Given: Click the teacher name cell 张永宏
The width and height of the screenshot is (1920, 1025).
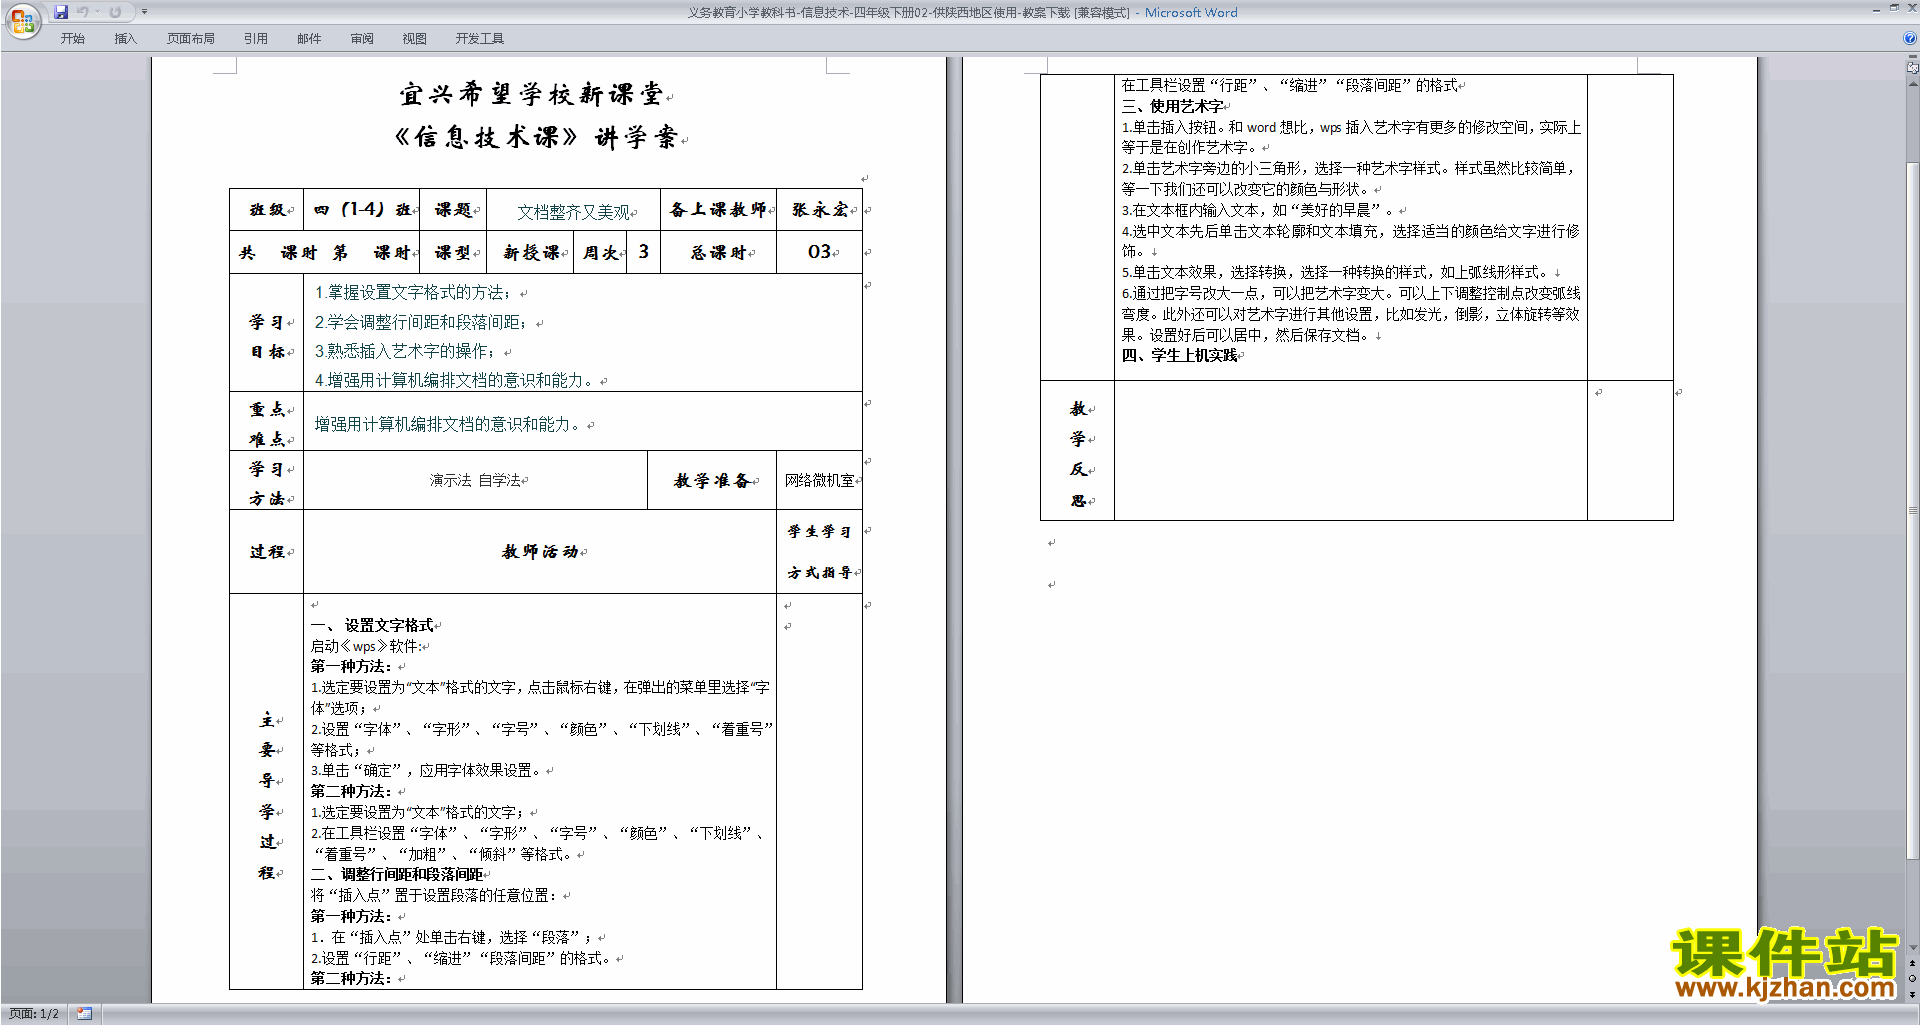Looking at the screenshot, I should [x=820, y=209].
